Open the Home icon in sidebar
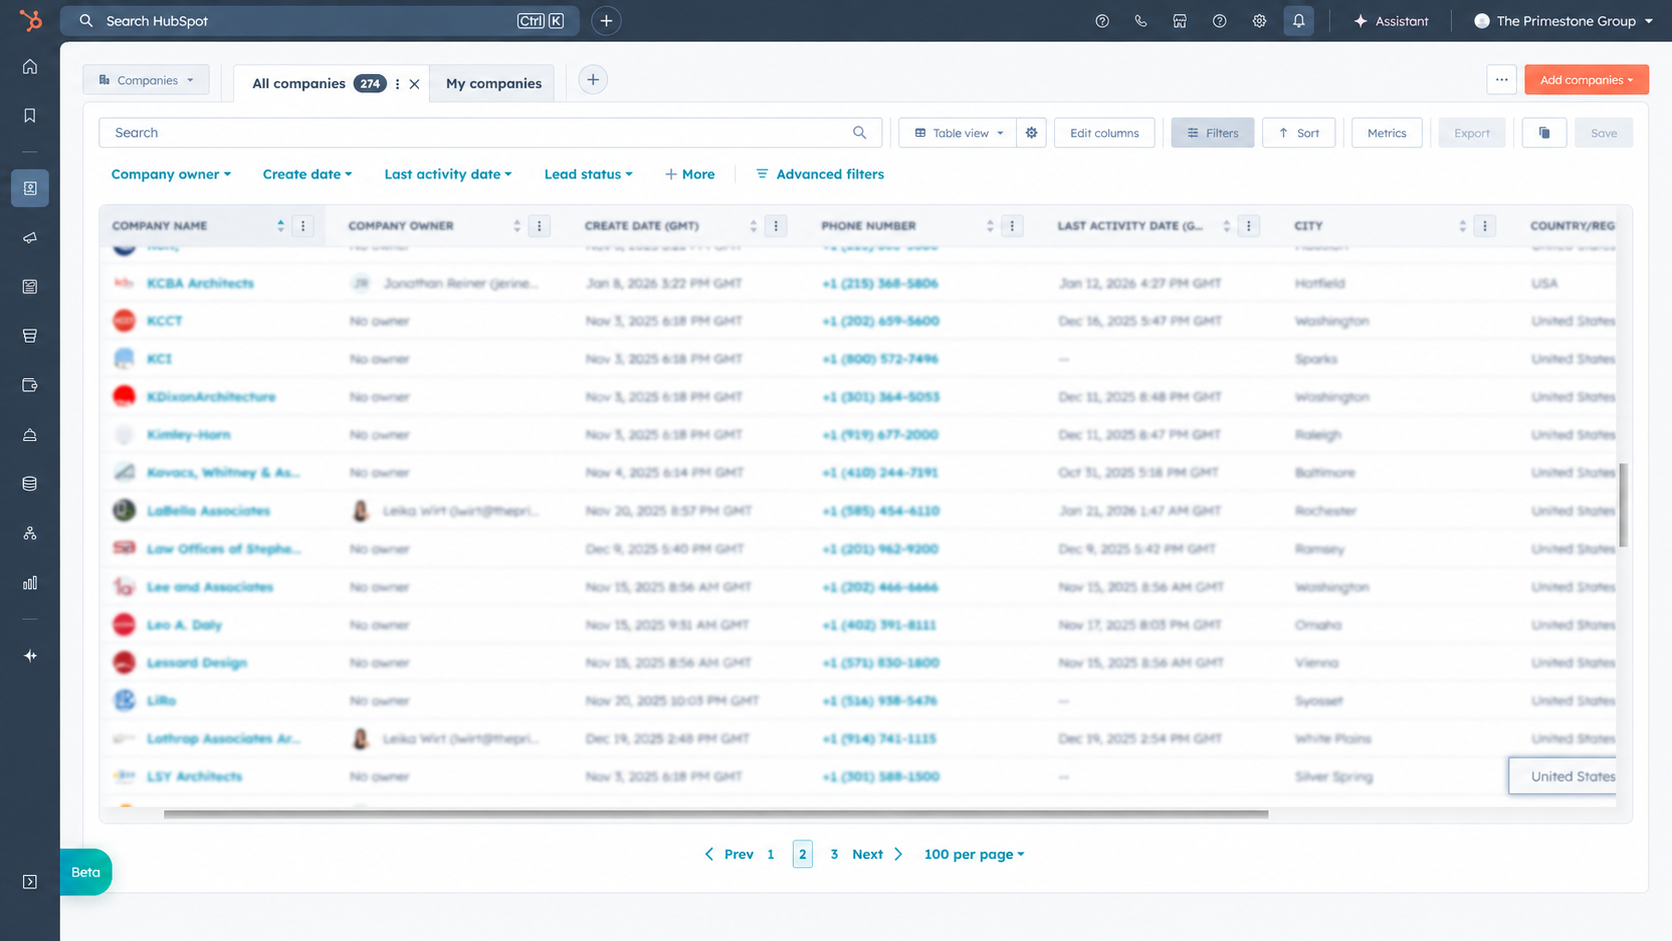Screen dimensions: 1672x941 click(x=30, y=66)
